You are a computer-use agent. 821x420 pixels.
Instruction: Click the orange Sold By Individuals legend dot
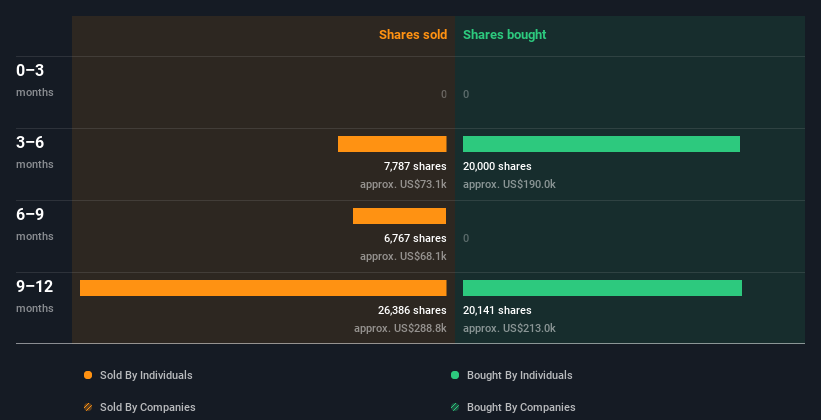click(88, 375)
